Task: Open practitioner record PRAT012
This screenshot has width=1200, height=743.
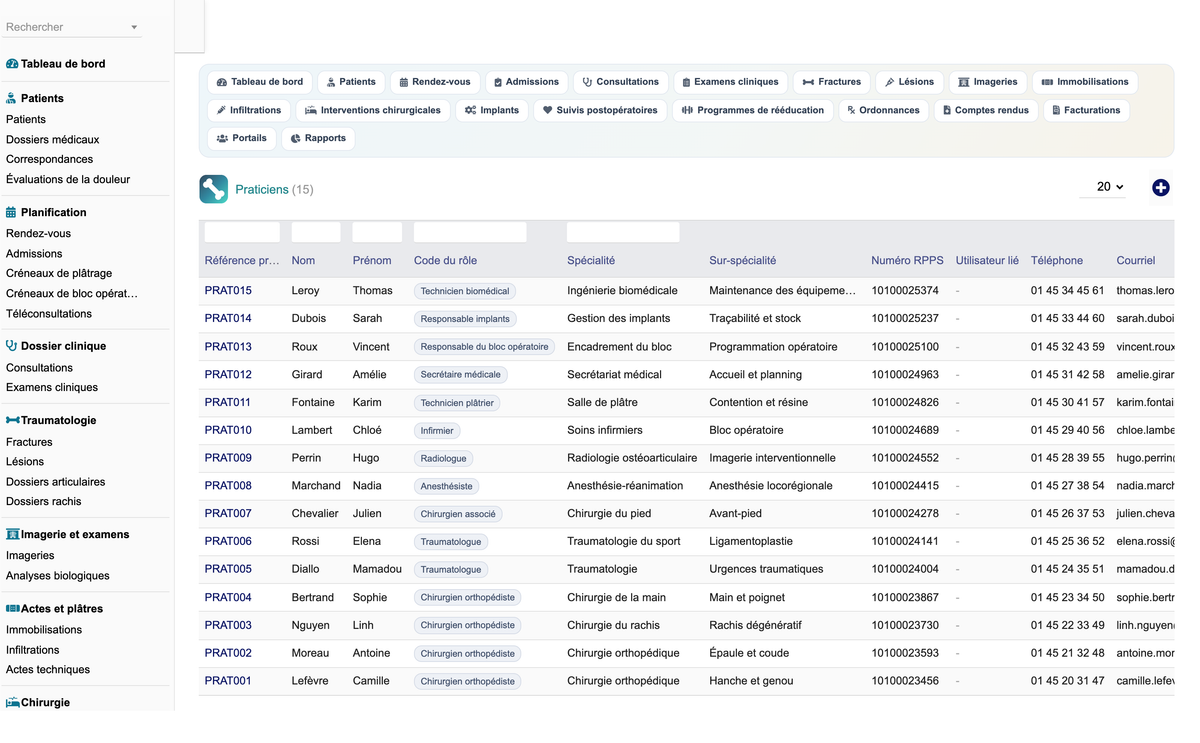Action: pyautogui.click(x=228, y=374)
